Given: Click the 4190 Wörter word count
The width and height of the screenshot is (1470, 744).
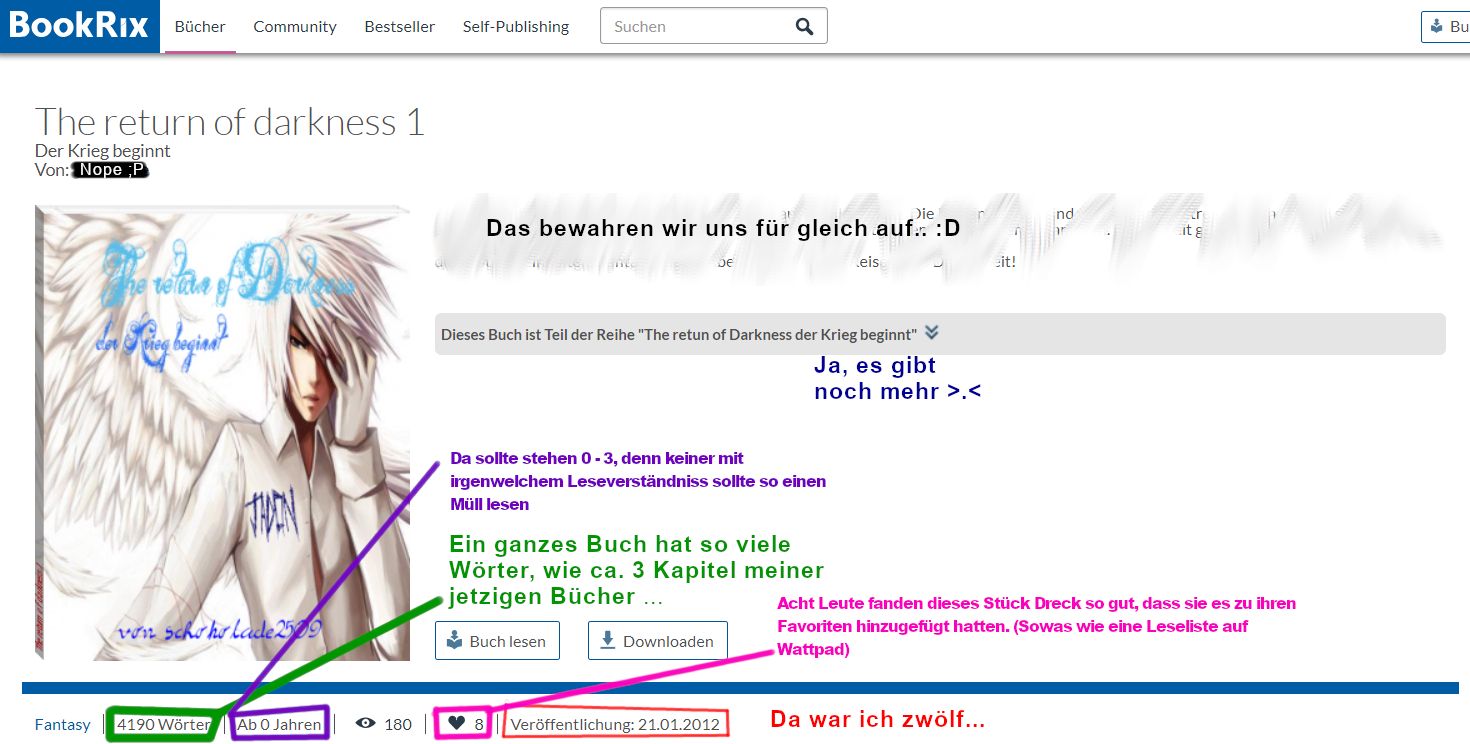Looking at the screenshot, I should 163,724.
